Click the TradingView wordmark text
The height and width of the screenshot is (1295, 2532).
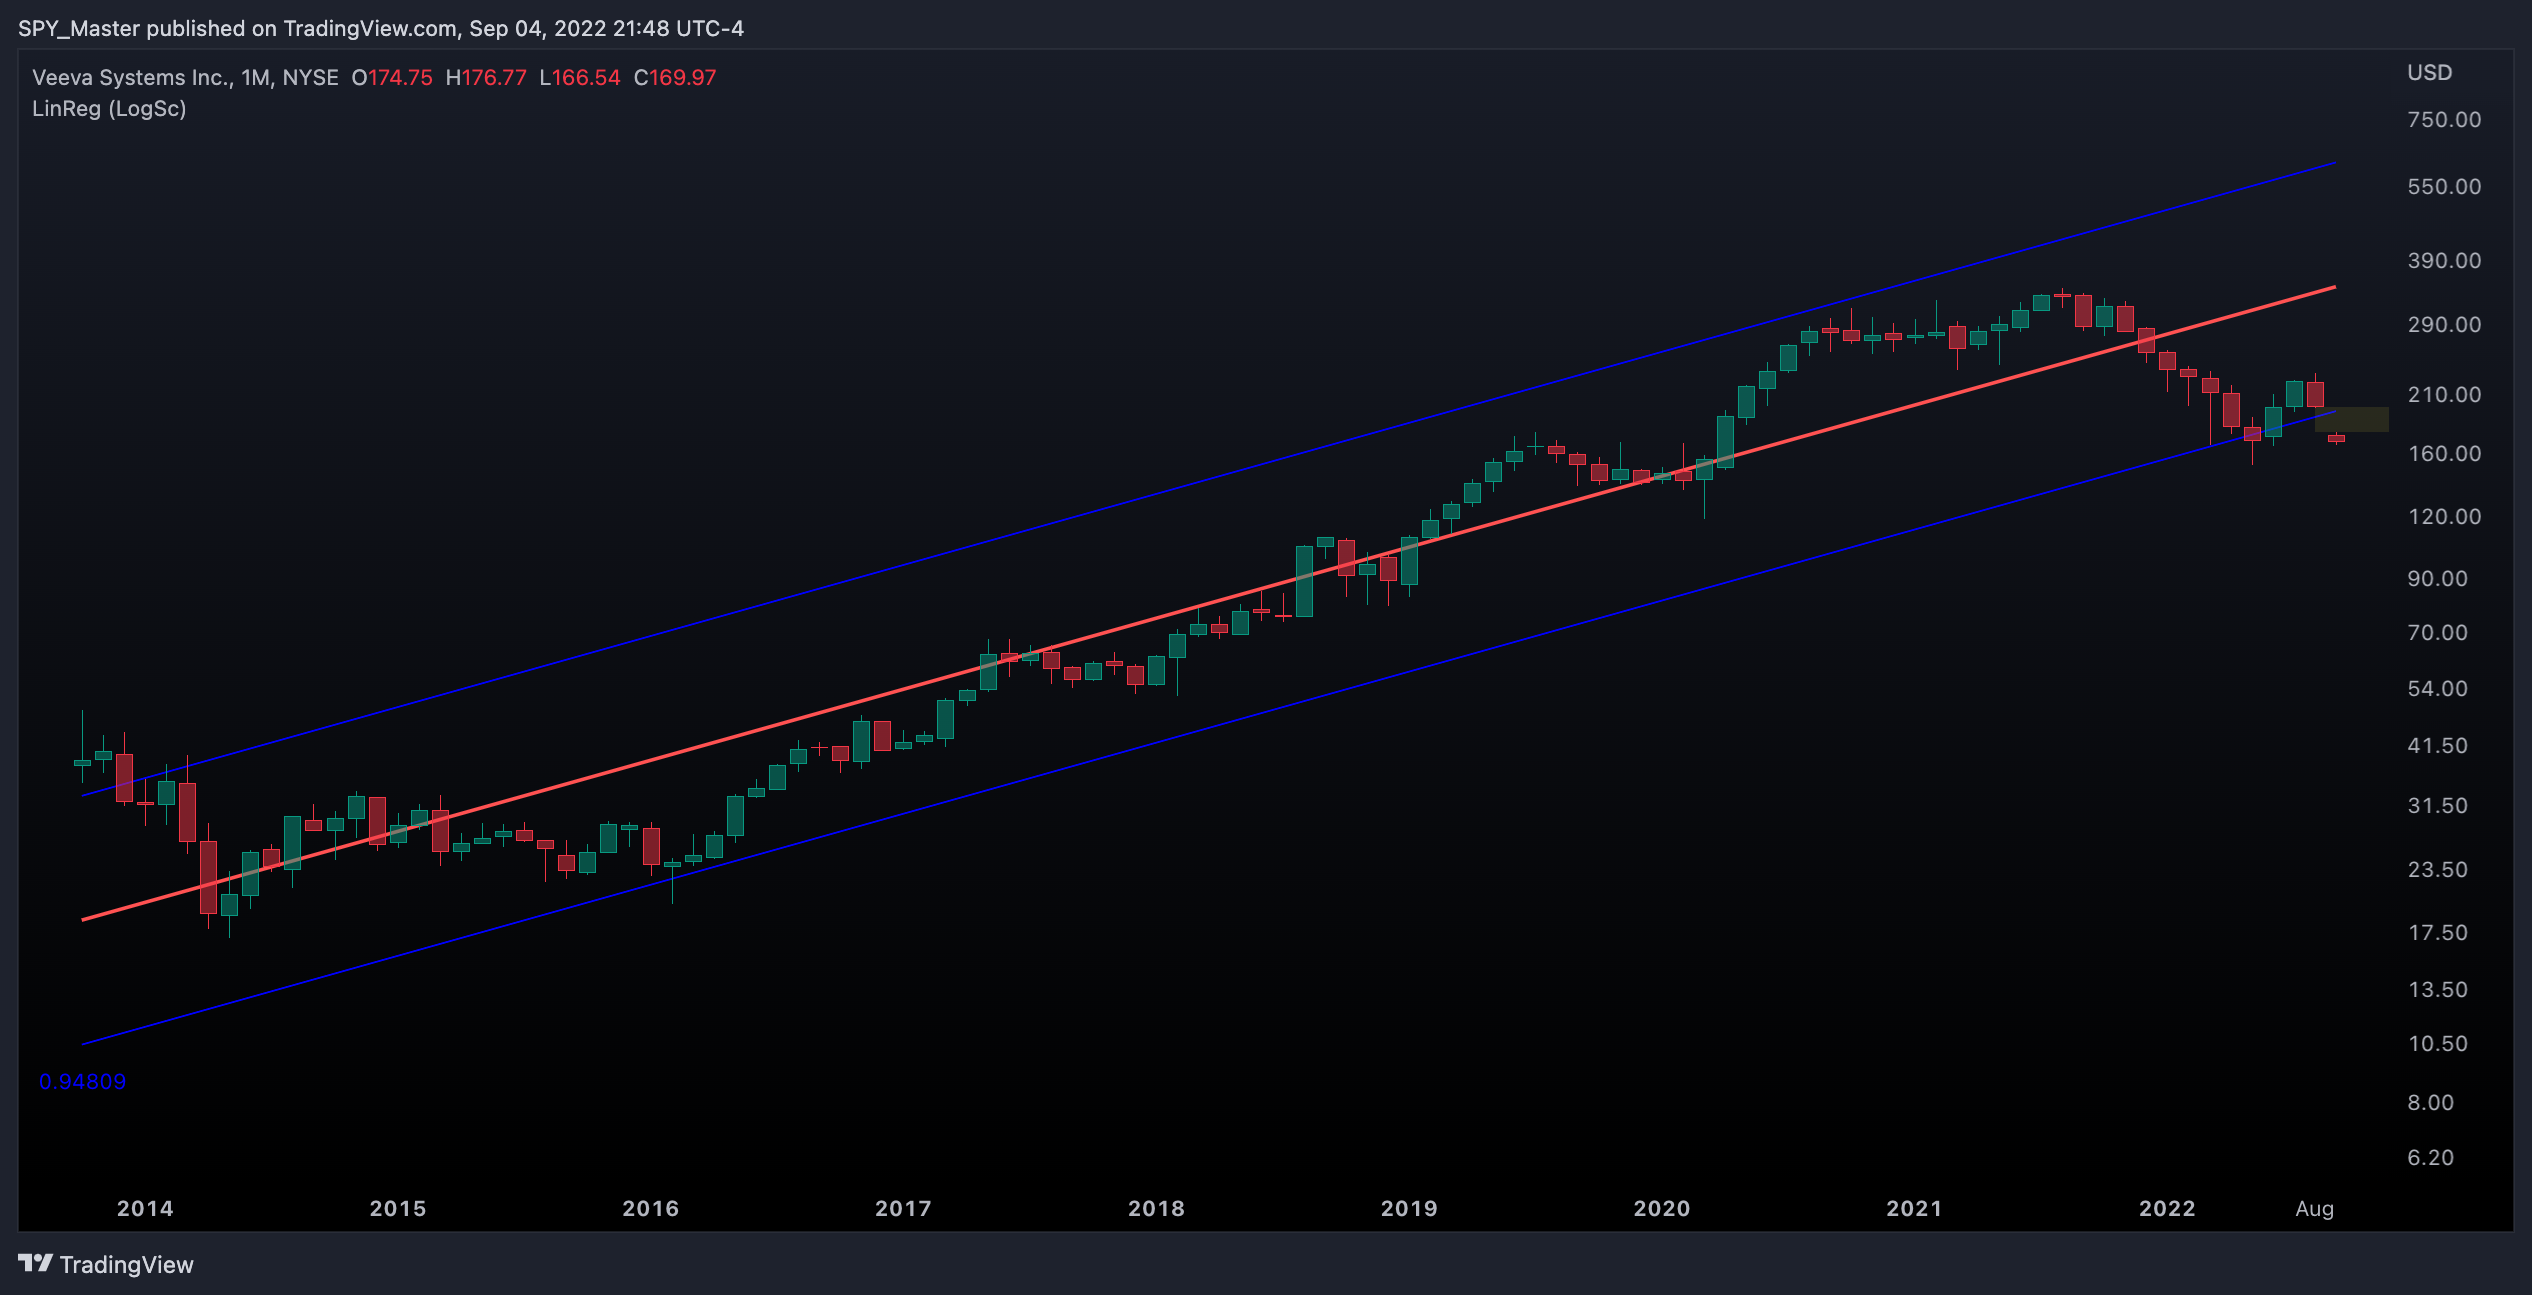[x=126, y=1265]
